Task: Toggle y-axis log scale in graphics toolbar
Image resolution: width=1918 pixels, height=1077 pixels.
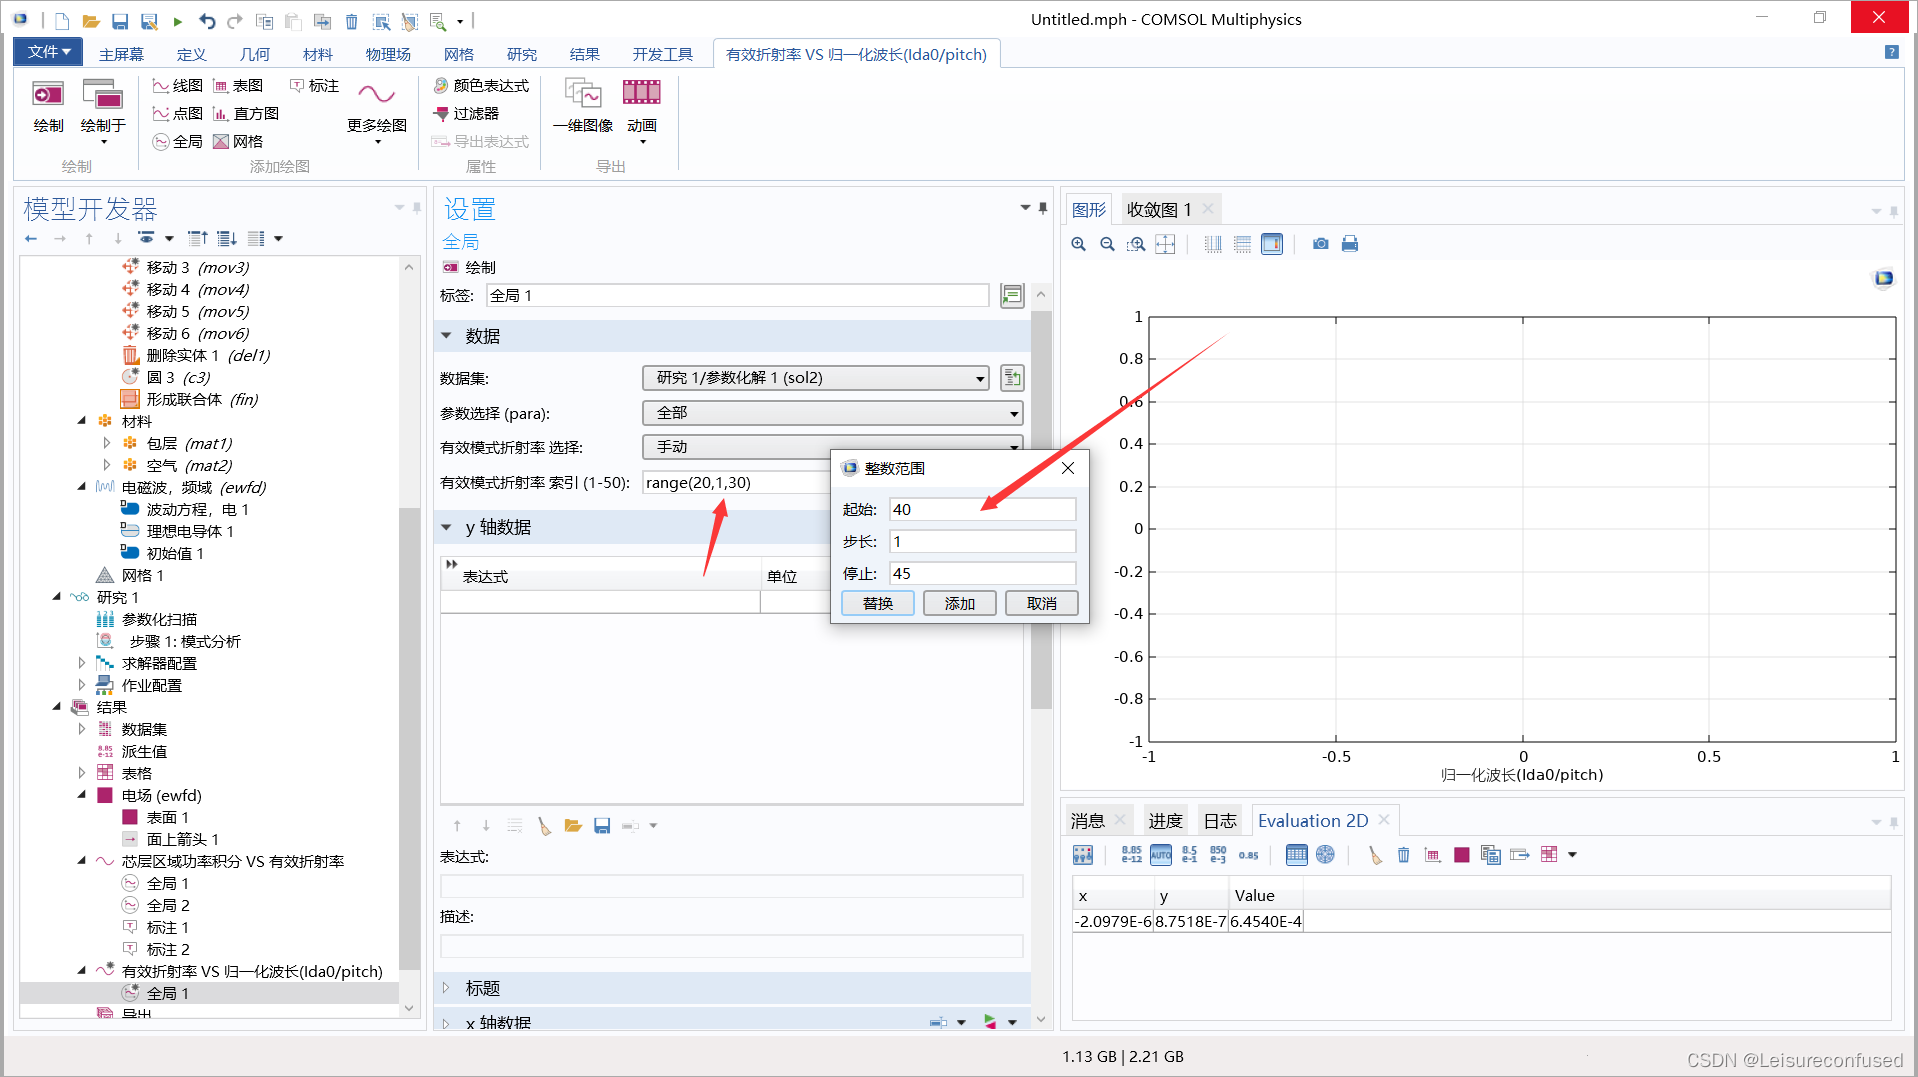Action: [x=1242, y=244]
